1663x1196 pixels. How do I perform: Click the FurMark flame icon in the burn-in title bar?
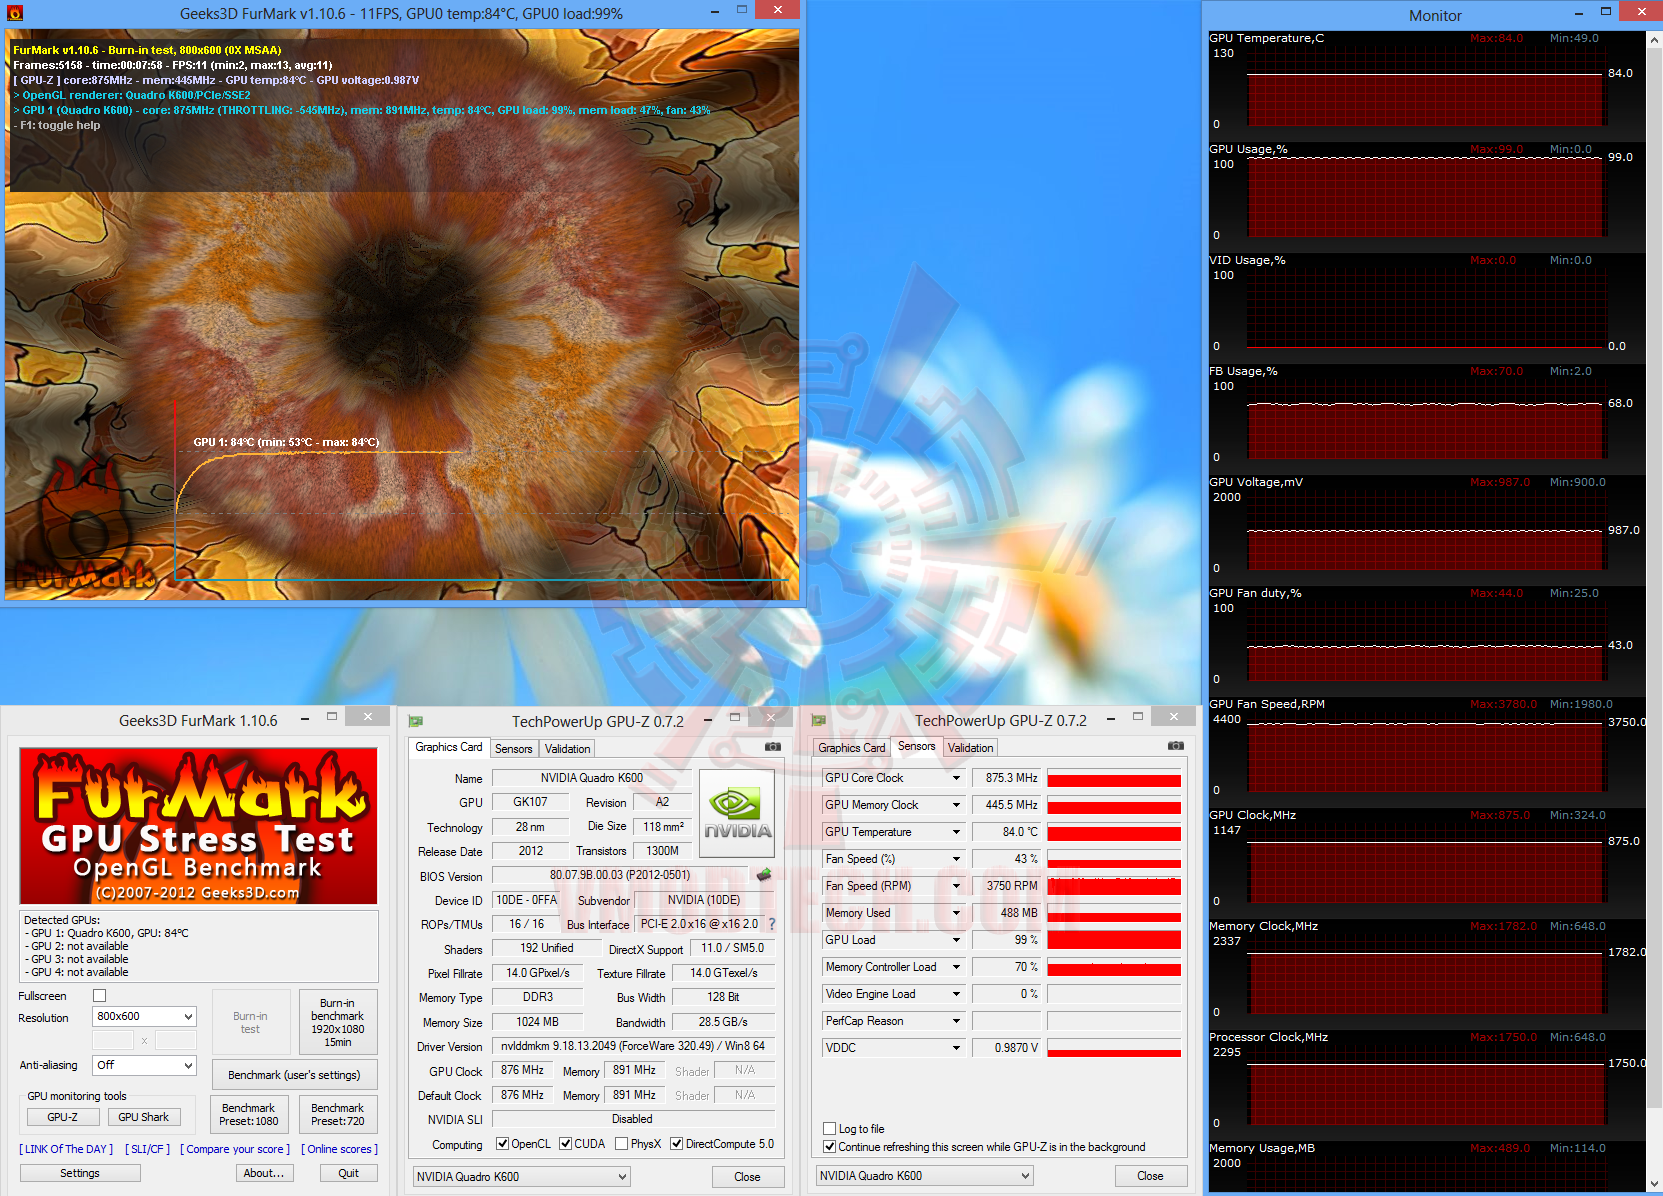tap(15, 13)
